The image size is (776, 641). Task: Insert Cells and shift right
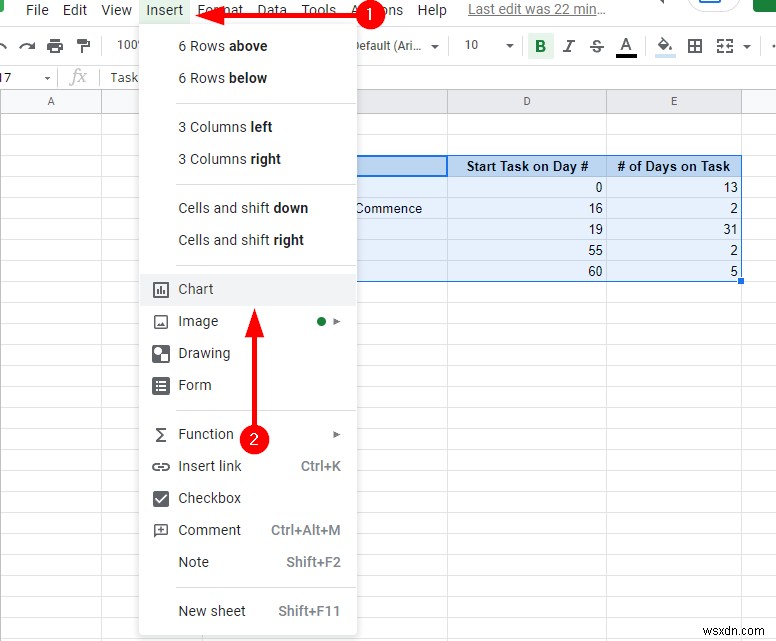point(247,240)
